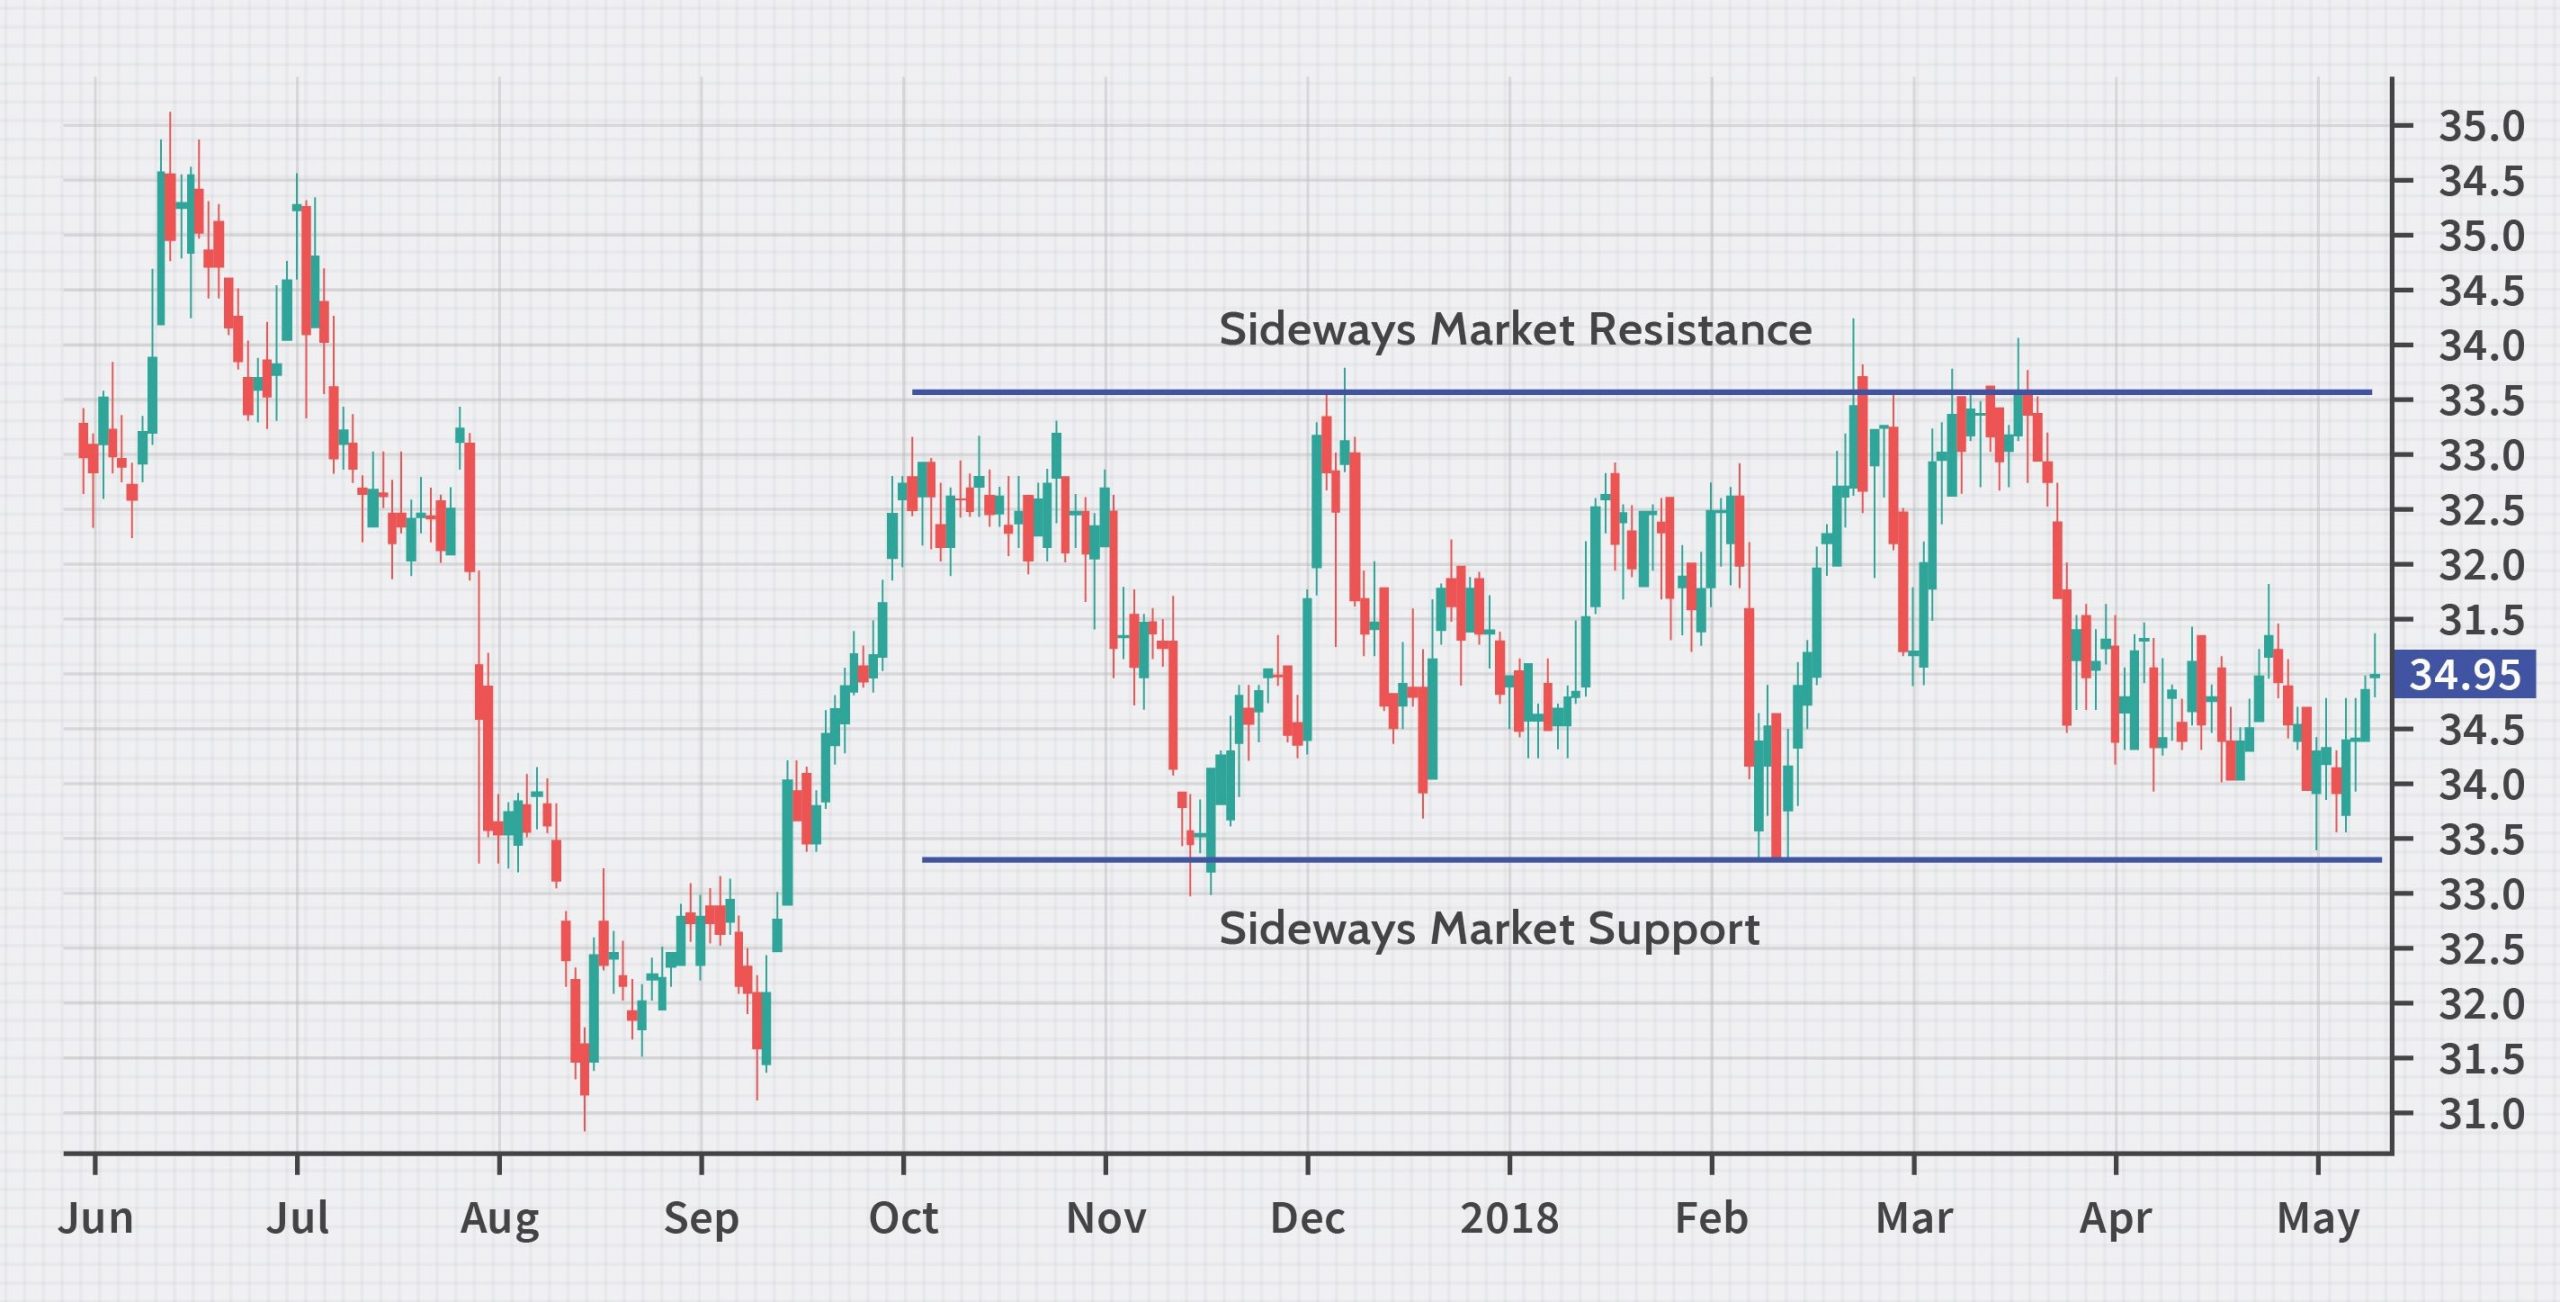Click the 33.5 label beside resistance line
This screenshot has width=2560, height=1302.
click(2481, 401)
